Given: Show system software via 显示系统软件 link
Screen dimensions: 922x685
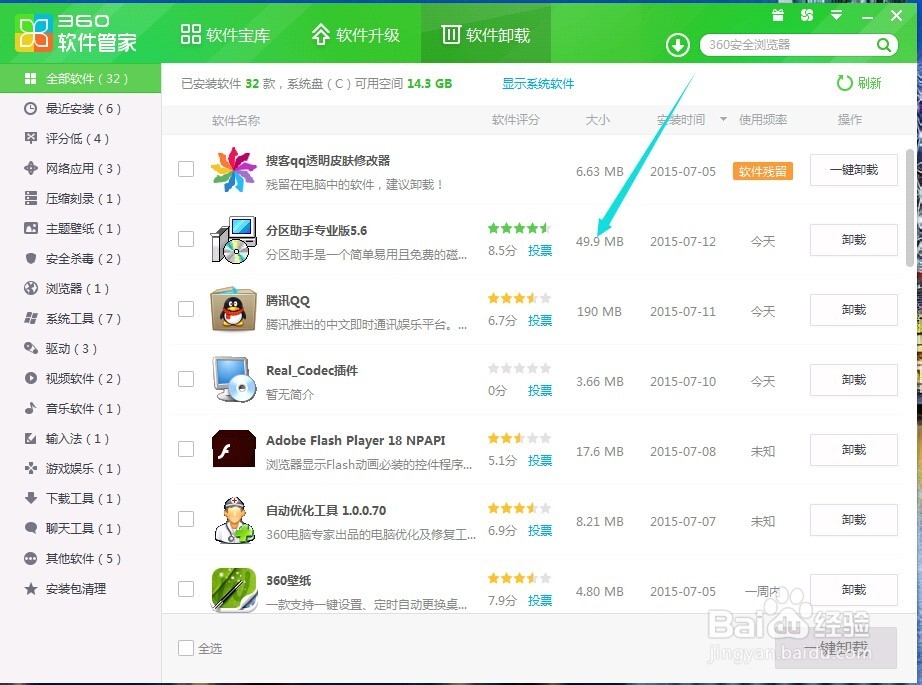Looking at the screenshot, I should coord(537,84).
